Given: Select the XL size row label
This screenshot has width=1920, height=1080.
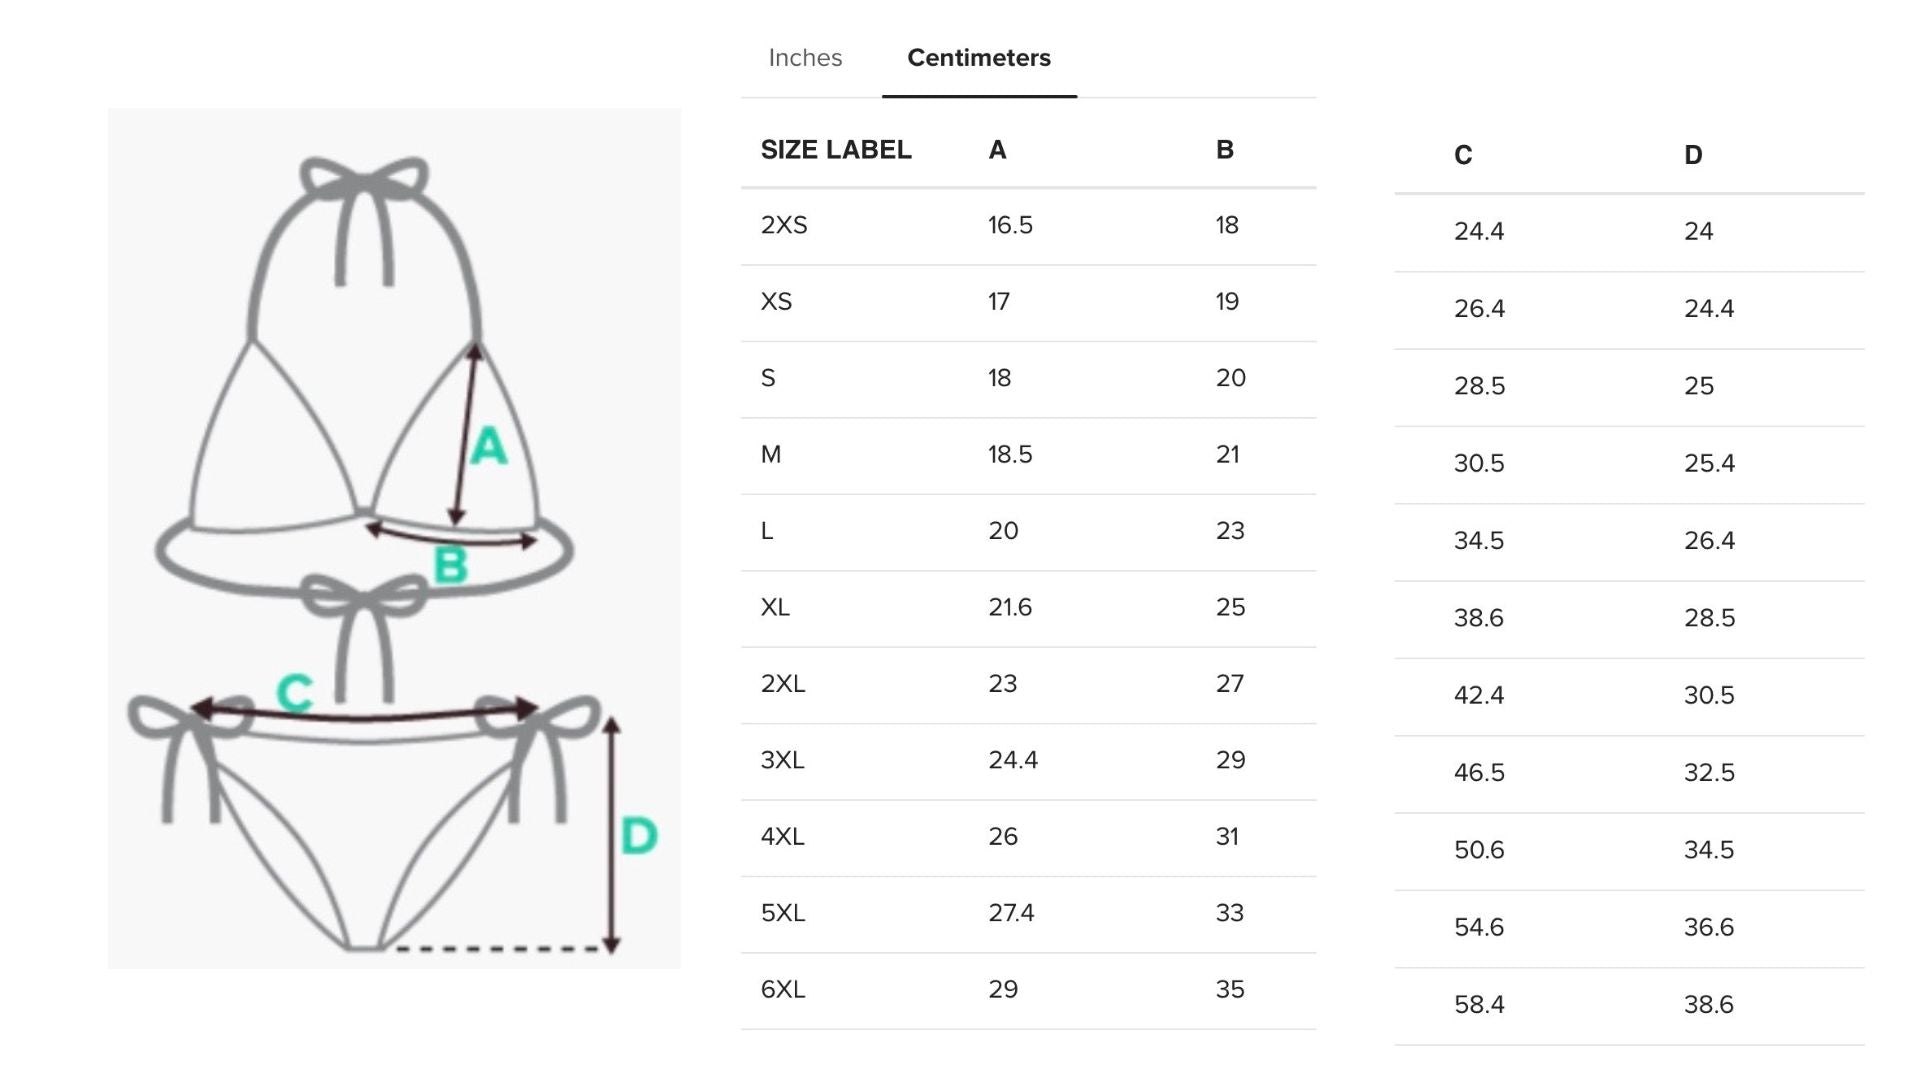Looking at the screenshot, I should point(775,608).
